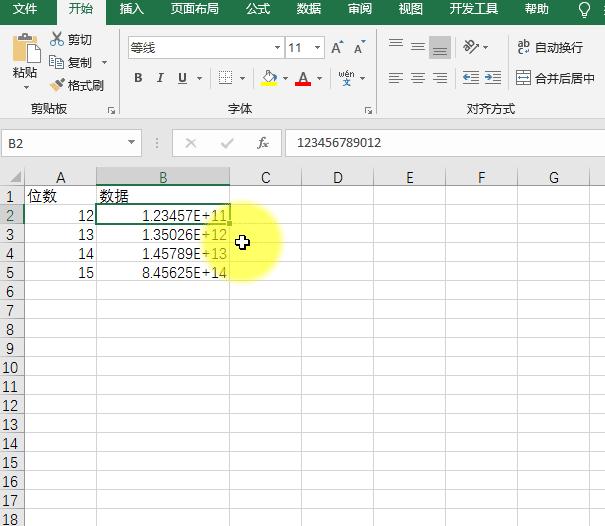Apply yellow fill color bucket
The height and width of the screenshot is (526, 605).
[x=269, y=78]
